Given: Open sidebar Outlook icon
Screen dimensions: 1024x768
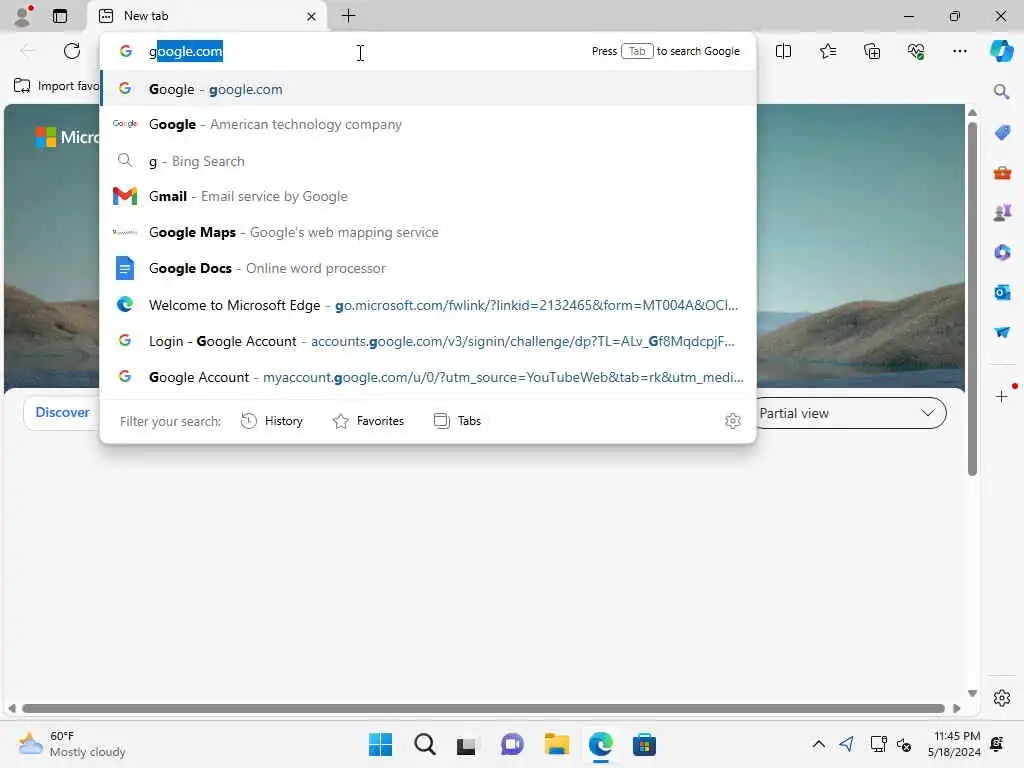Looking at the screenshot, I should 1002,293.
